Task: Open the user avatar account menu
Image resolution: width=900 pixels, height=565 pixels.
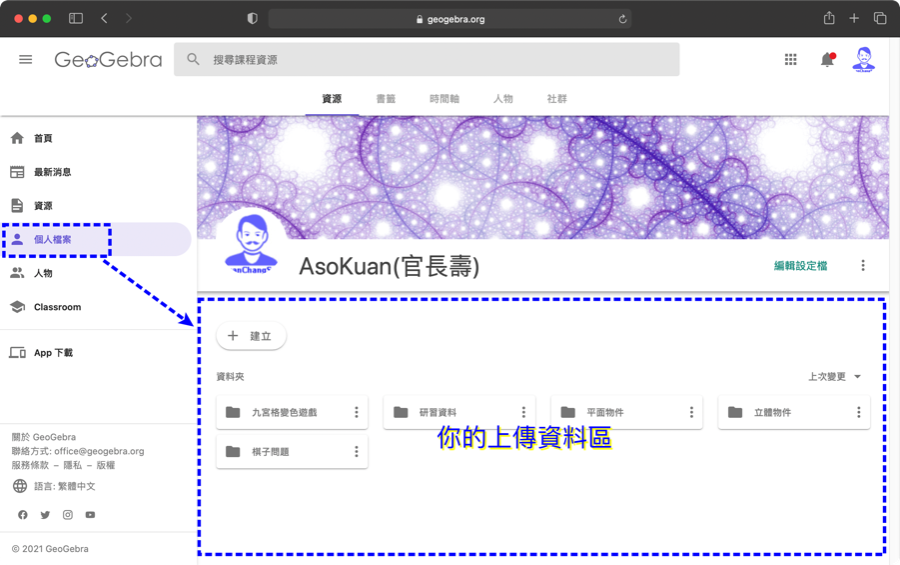Action: pyautogui.click(x=864, y=59)
